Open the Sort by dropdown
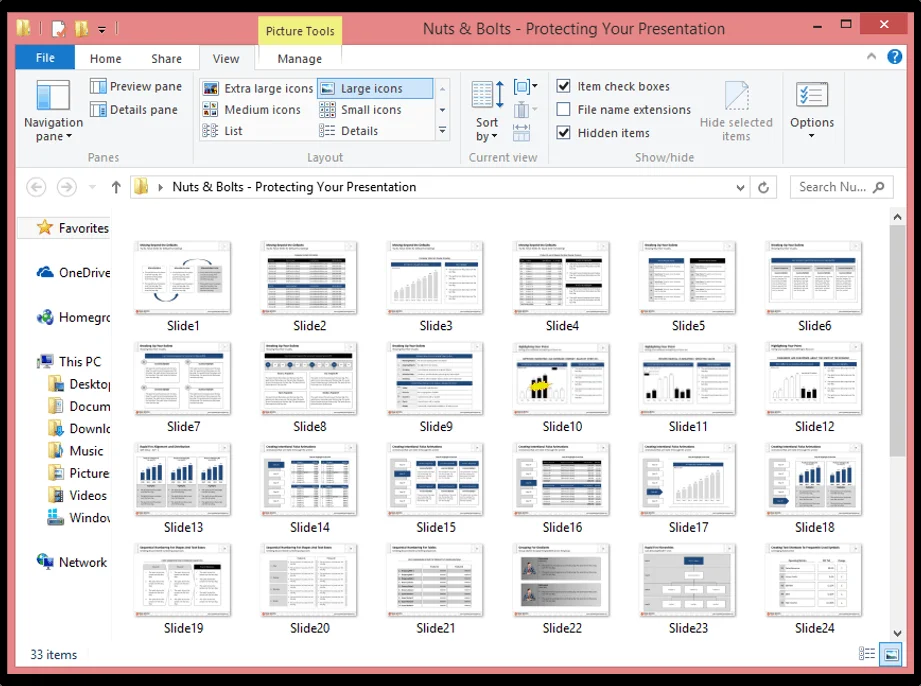 pyautogui.click(x=487, y=112)
